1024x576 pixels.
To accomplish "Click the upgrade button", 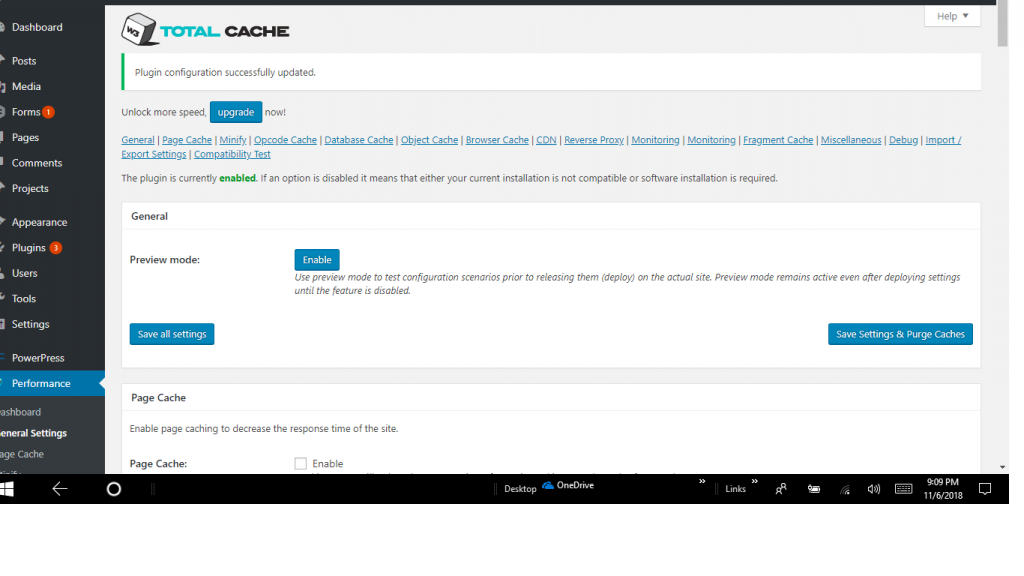I will [x=236, y=112].
